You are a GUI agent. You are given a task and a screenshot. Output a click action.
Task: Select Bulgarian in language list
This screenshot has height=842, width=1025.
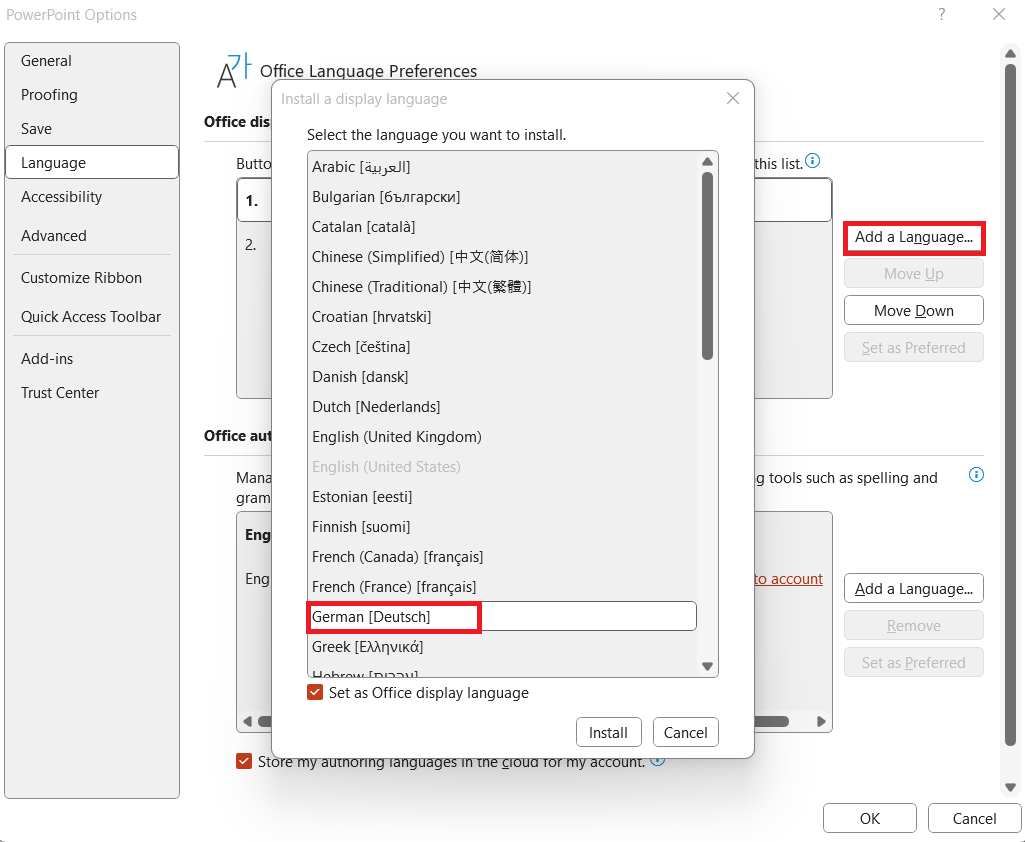(502, 197)
